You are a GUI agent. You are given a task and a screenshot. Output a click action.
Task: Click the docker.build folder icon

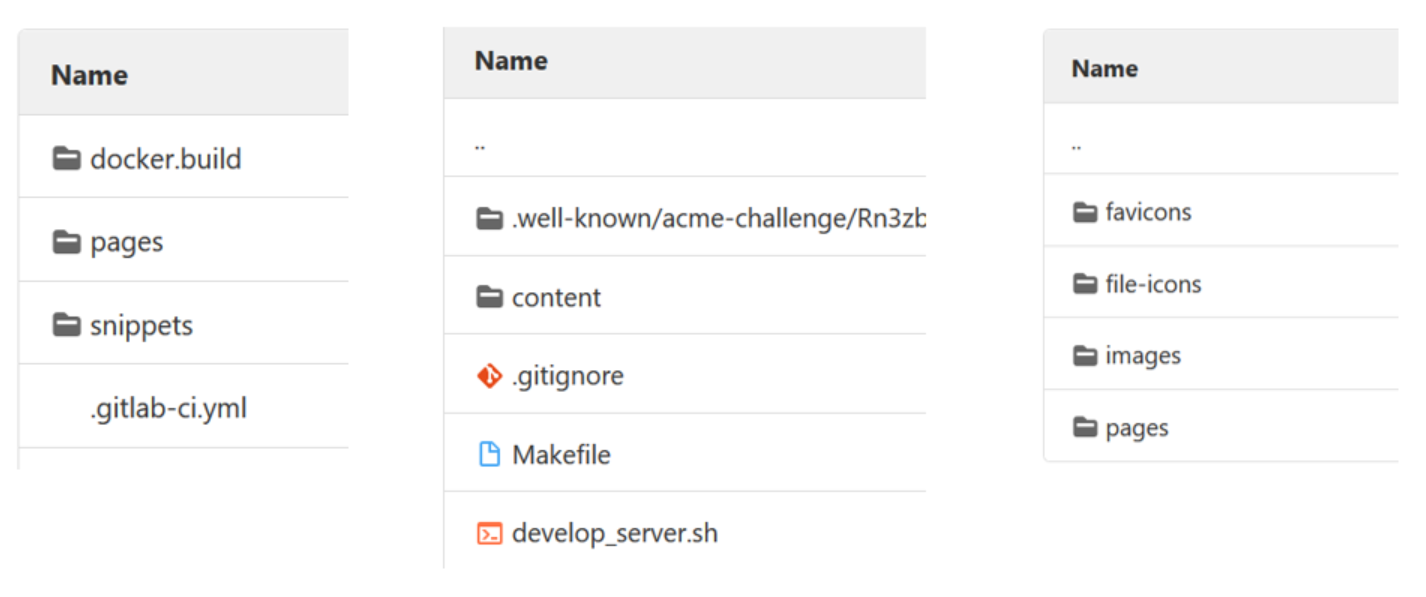tap(65, 158)
